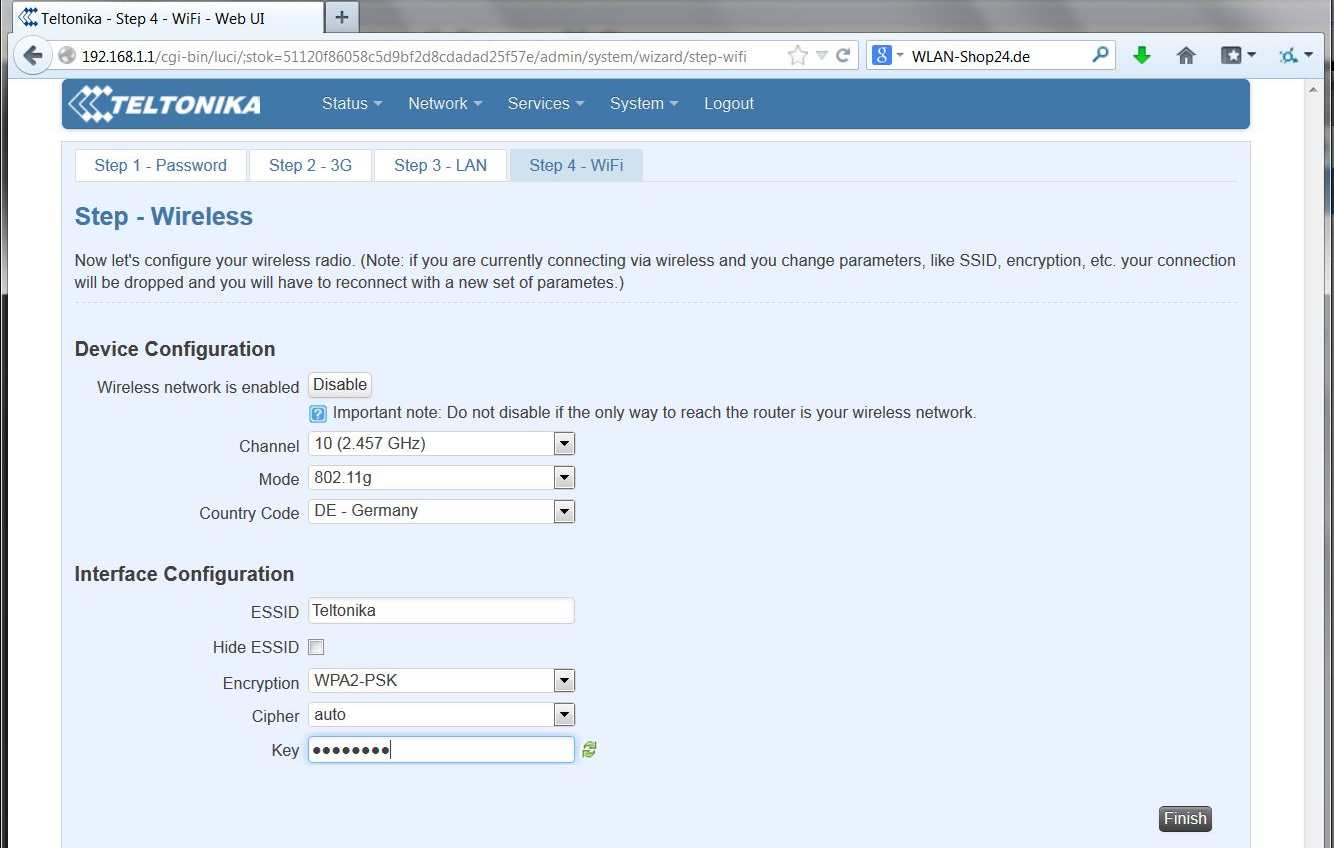Click into the ESSID text field
This screenshot has width=1334, height=848.
coord(441,611)
